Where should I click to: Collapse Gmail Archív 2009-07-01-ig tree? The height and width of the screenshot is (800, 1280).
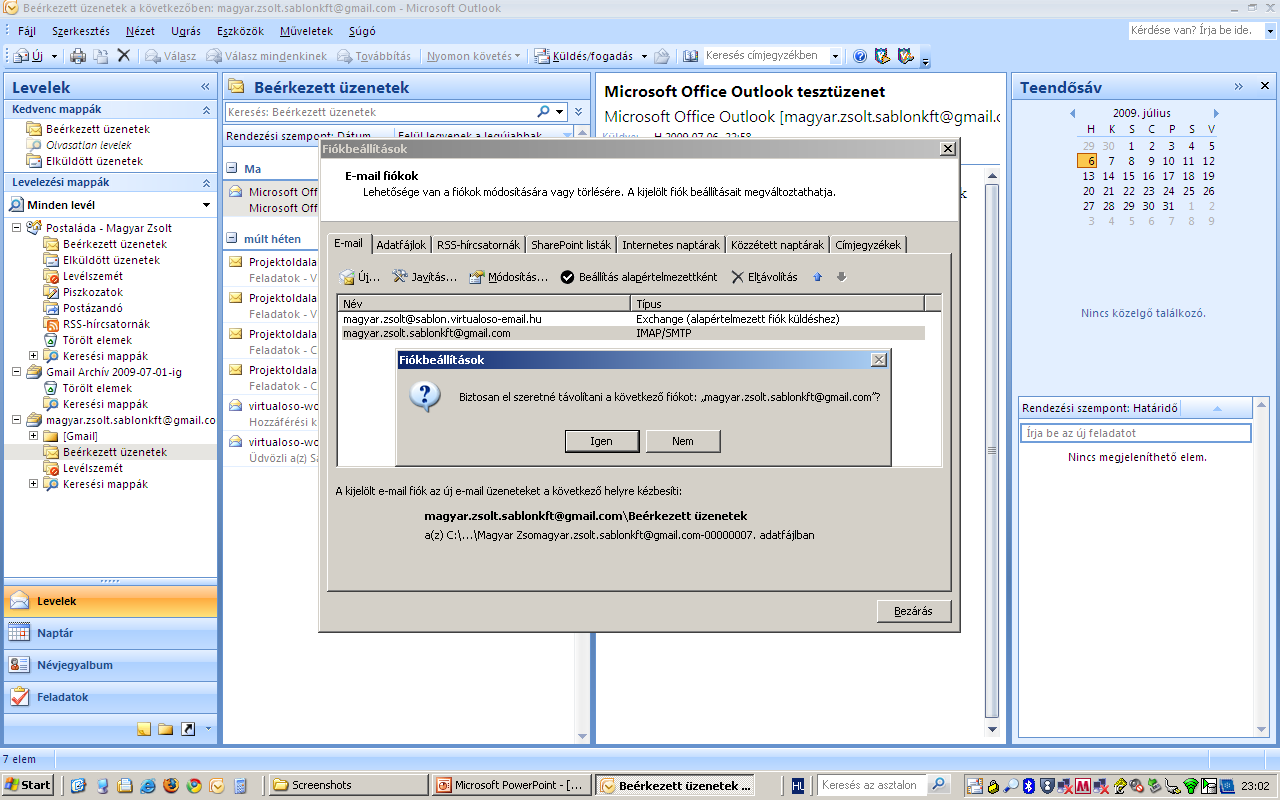(17, 372)
